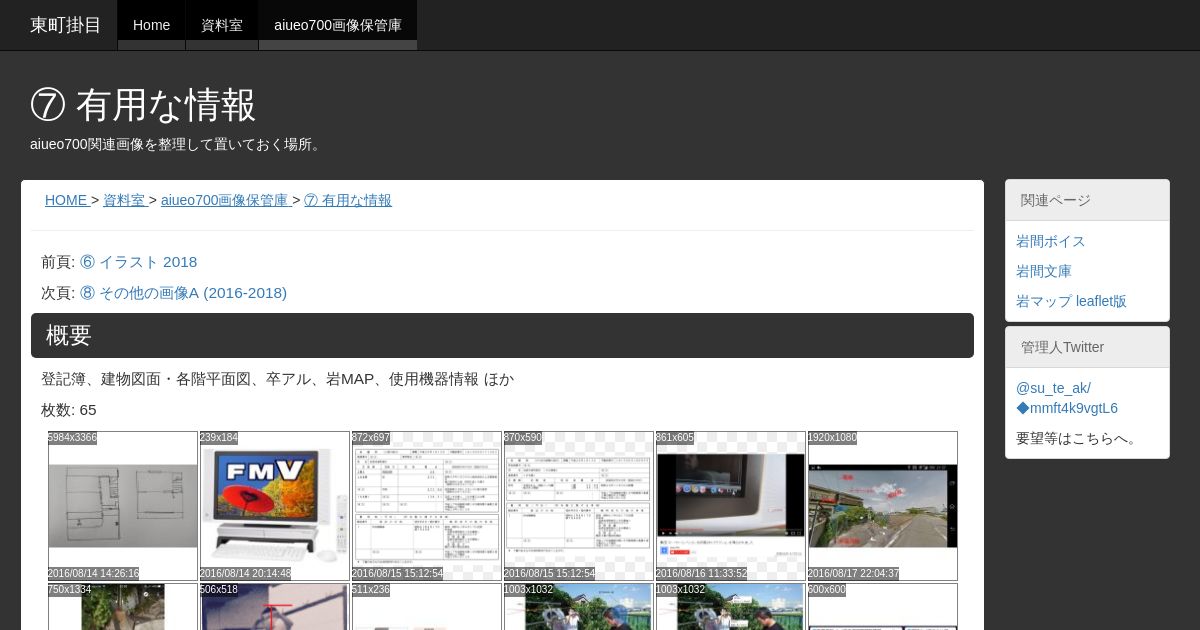
Task: Click the ⑦ 有用な情報 page title
Action: click(x=143, y=105)
